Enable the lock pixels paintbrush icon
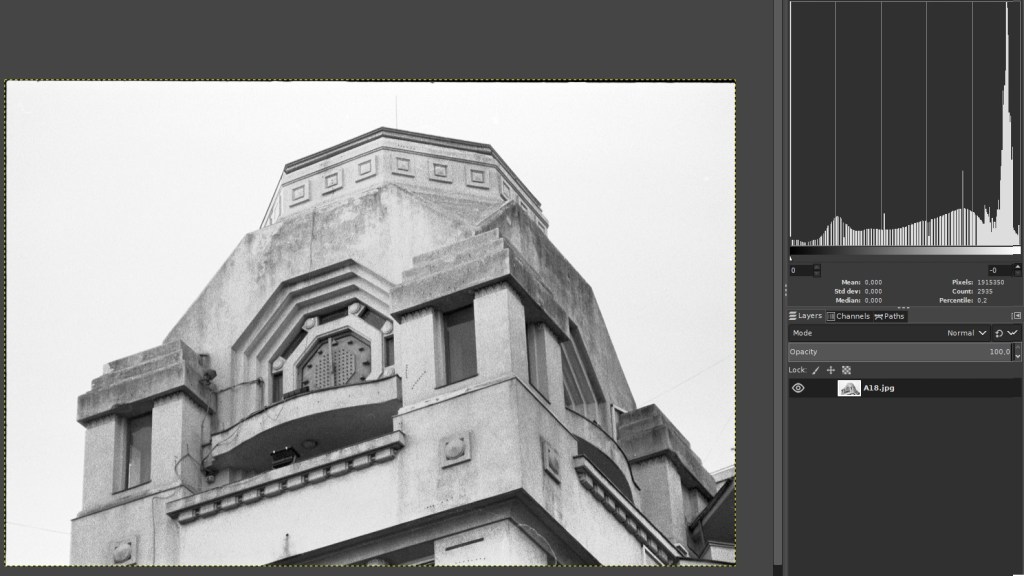 coord(815,370)
